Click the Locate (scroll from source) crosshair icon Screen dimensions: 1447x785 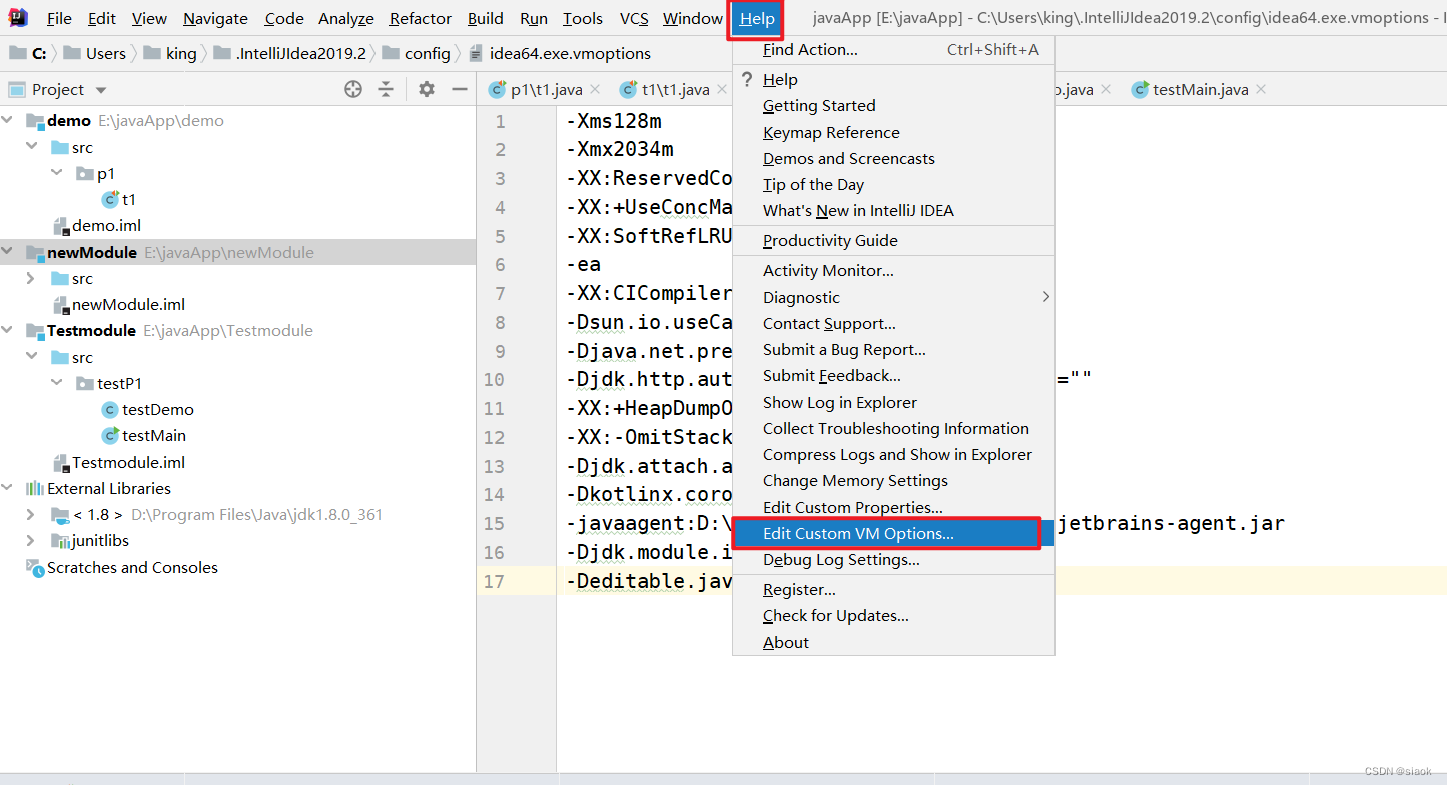point(352,89)
